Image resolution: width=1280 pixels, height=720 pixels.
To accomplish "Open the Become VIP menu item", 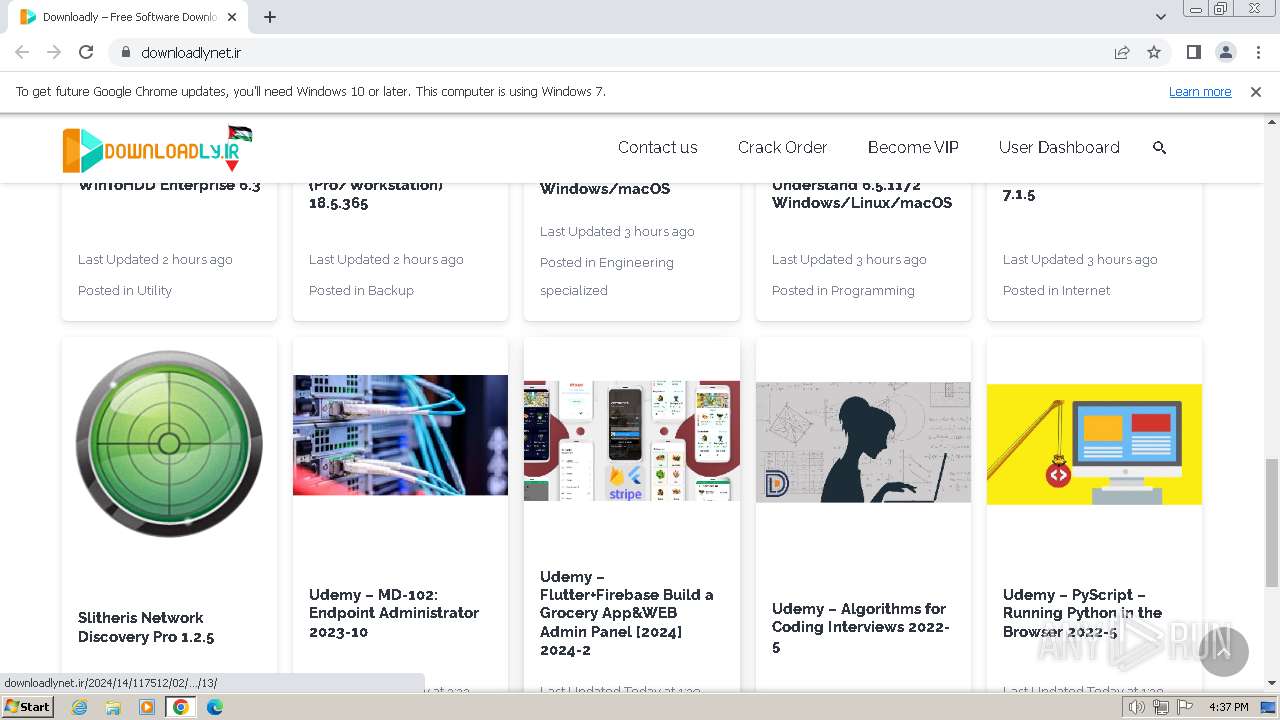I will tap(913, 147).
